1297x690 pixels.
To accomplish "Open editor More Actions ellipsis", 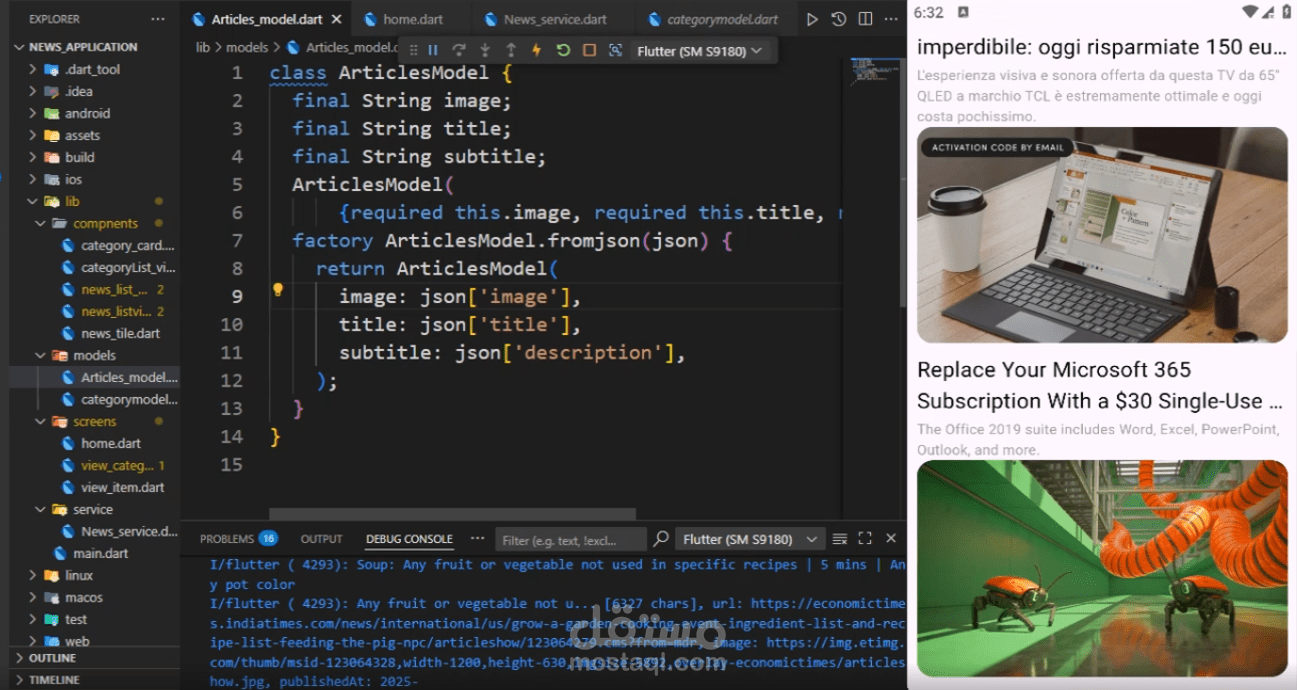I will pos(891,19).
